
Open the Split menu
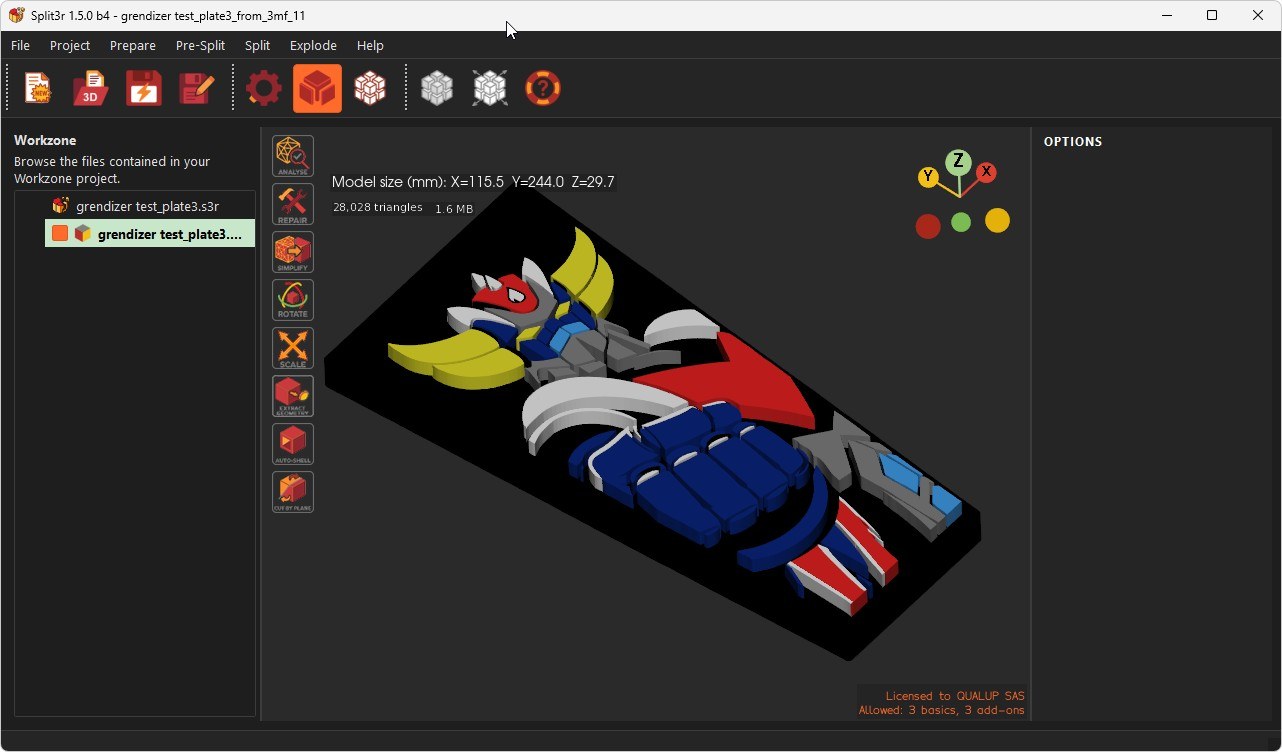[x=257, y=45]
